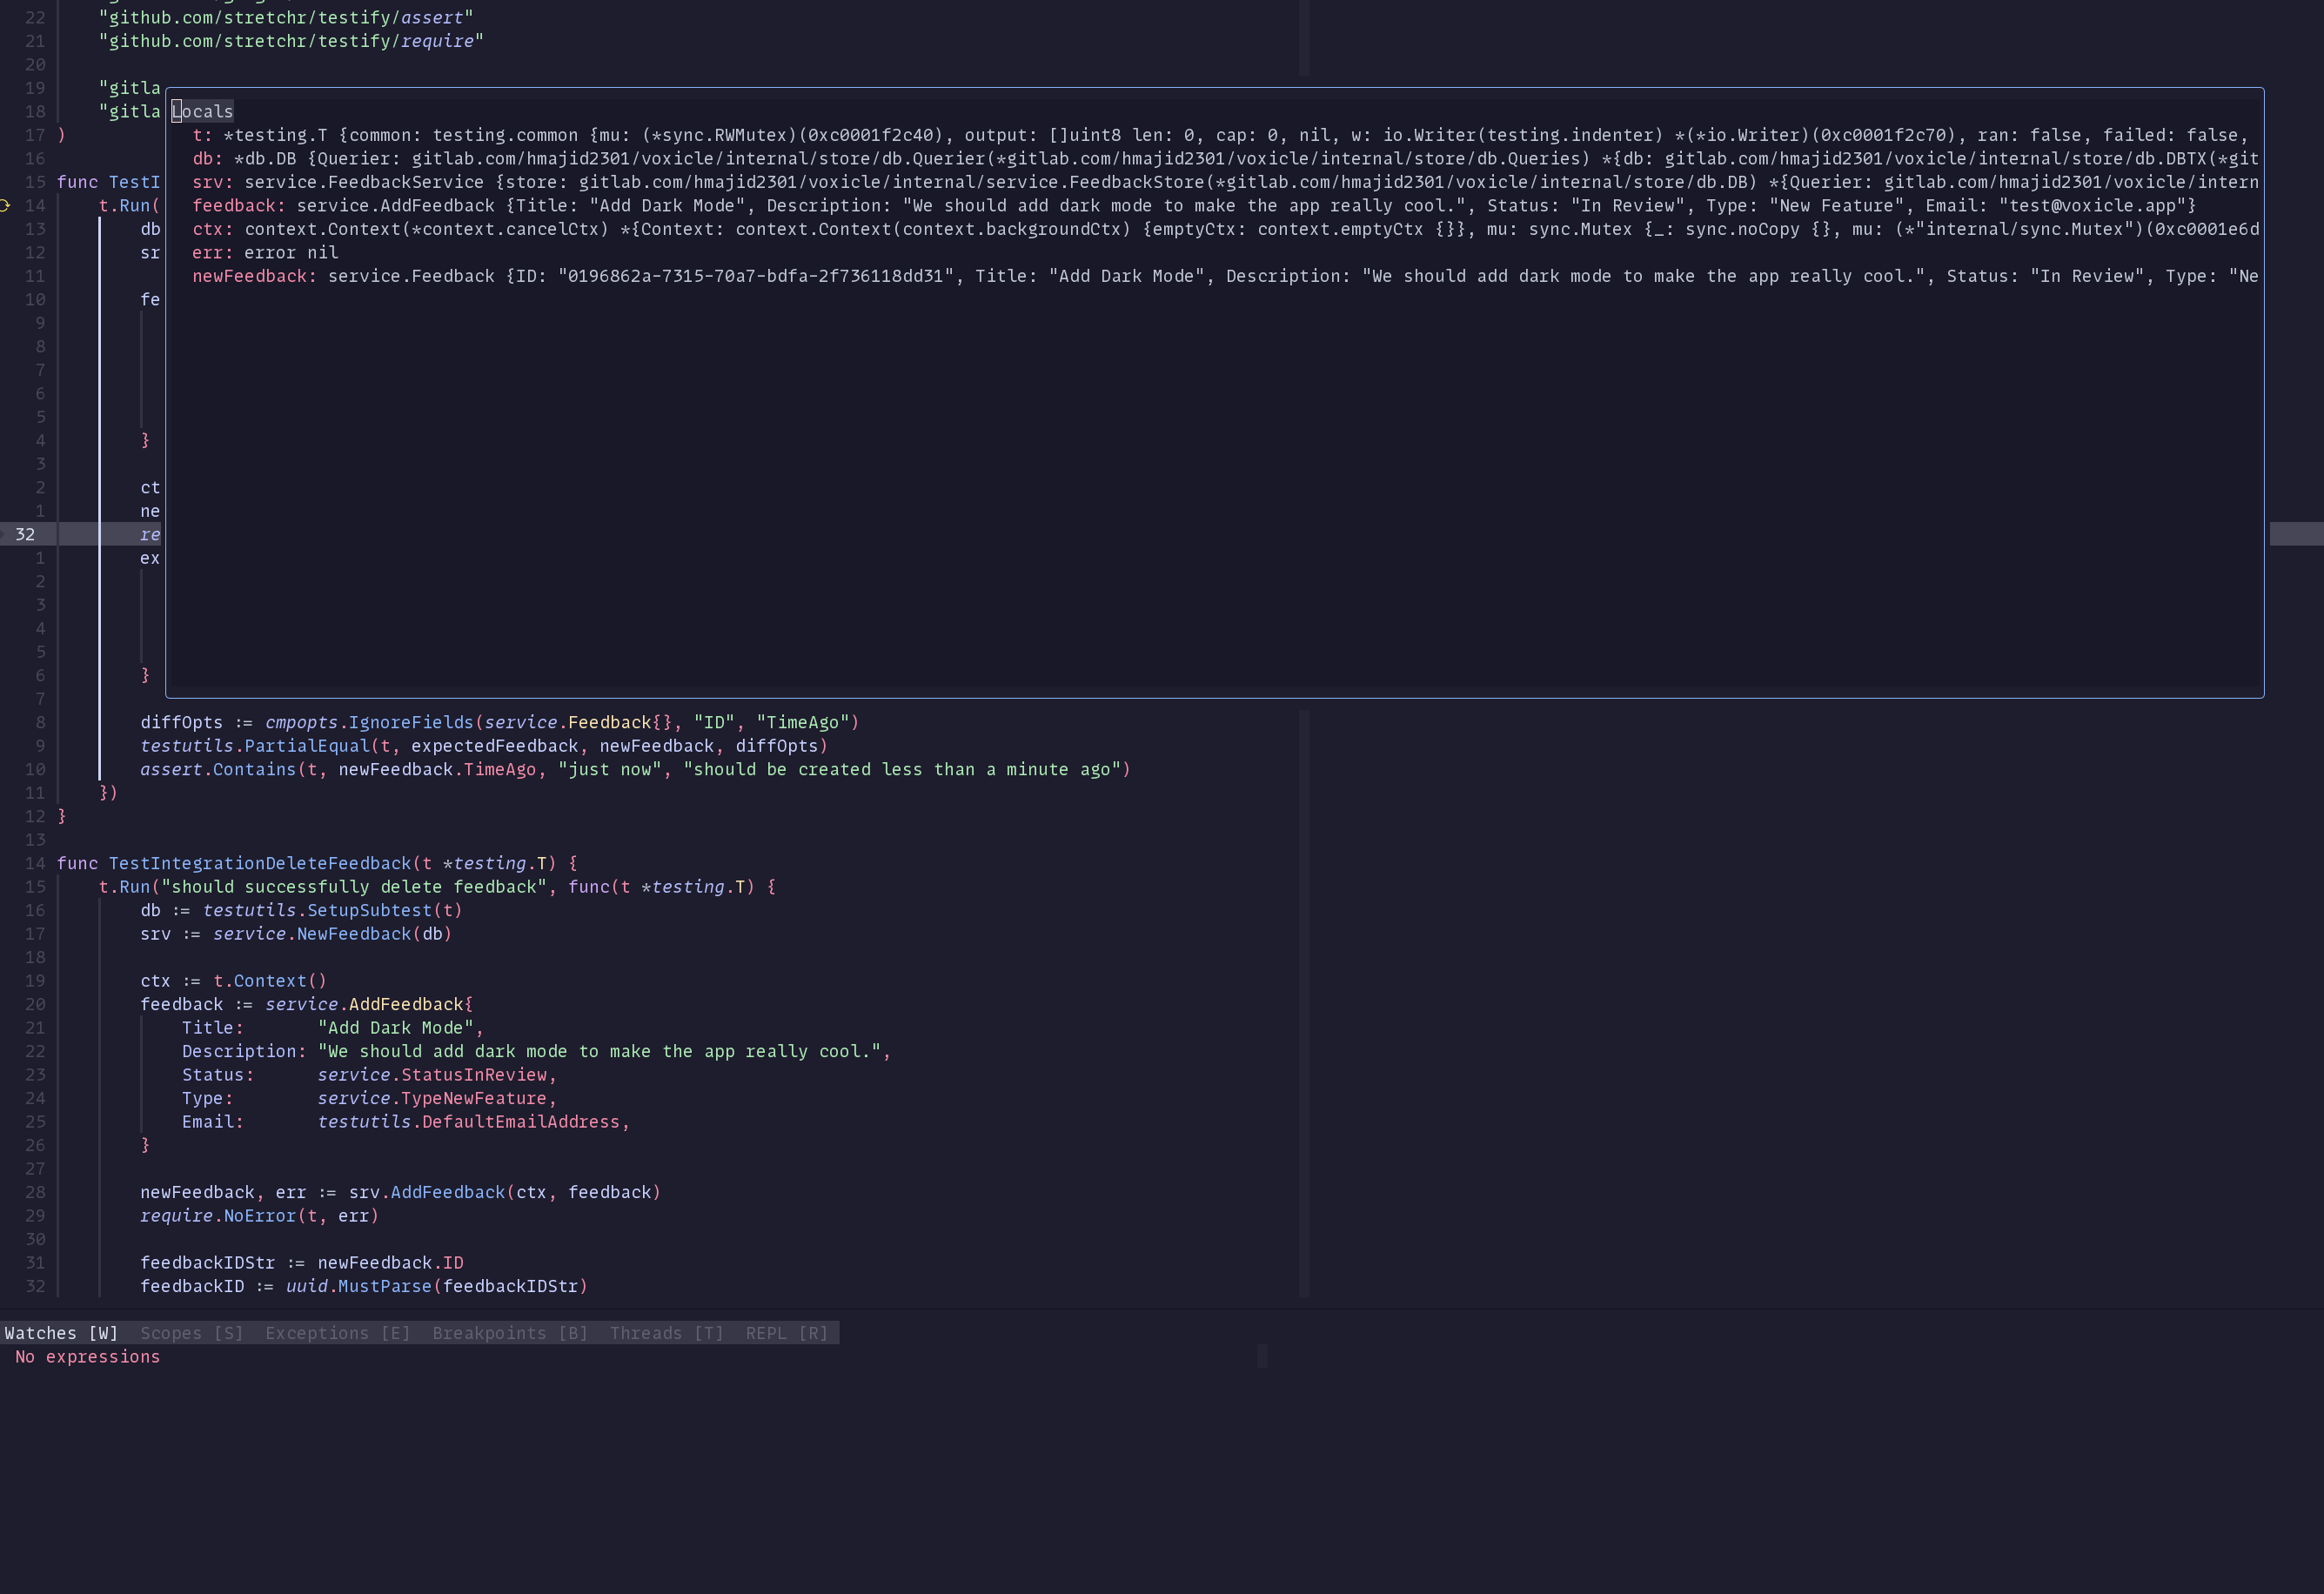Click 't.Context()' in ctx assignment

(270, 981)
